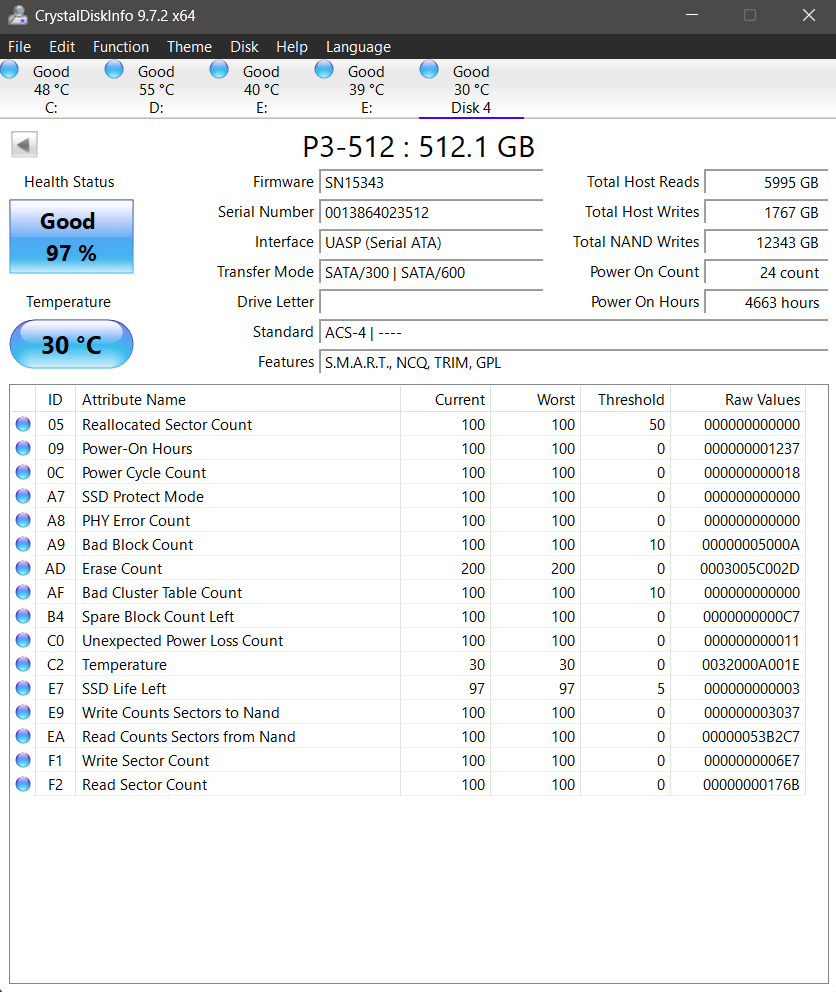Click the Worst column header
Viewport: 836px width, 992px height.
tap(535, 400)
